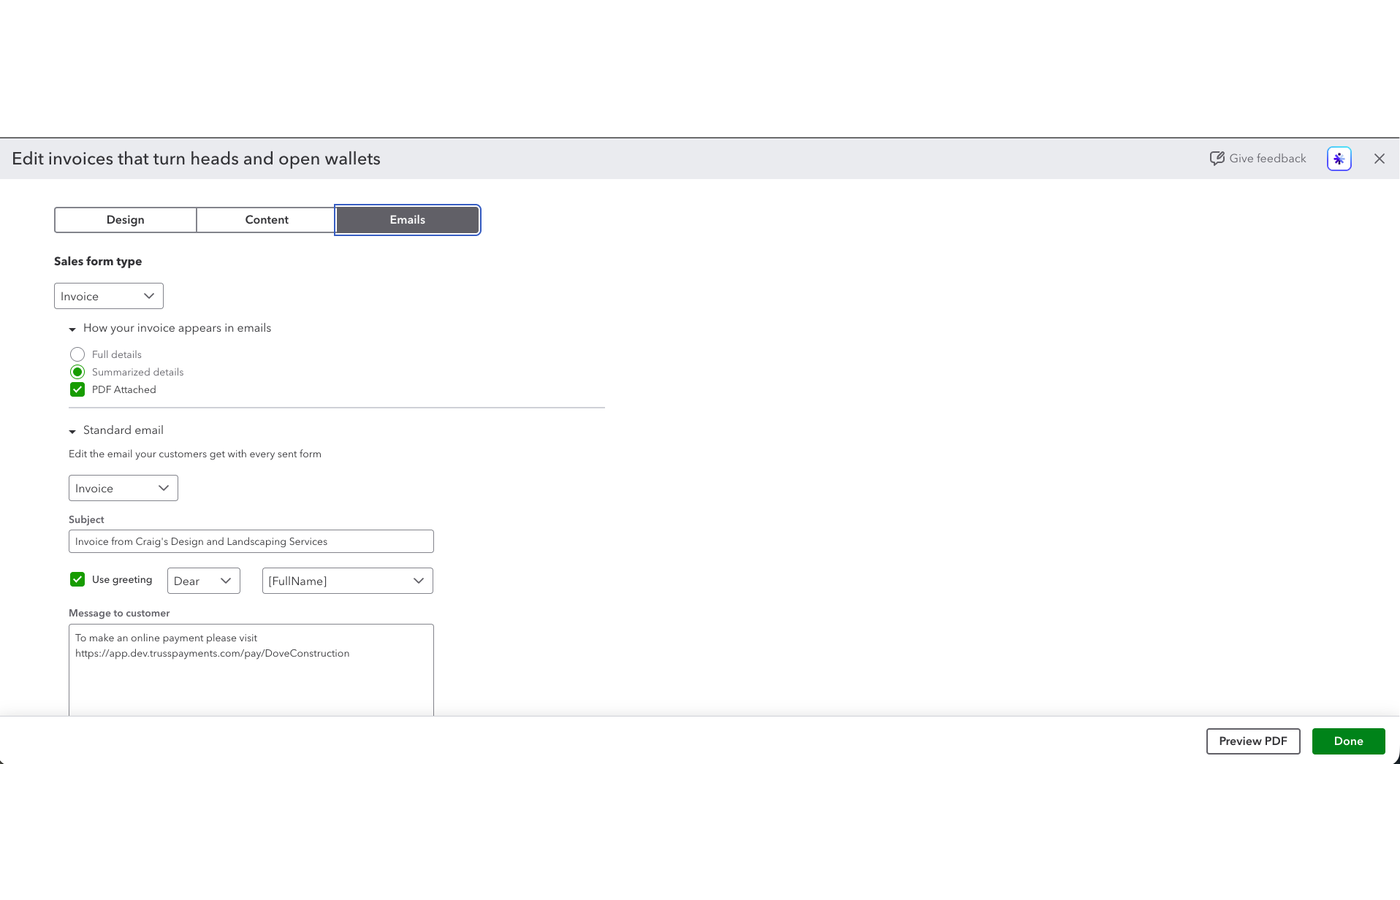Click the green Done button
Viewport: 1400px width, 900px height.
[1348, 741]
